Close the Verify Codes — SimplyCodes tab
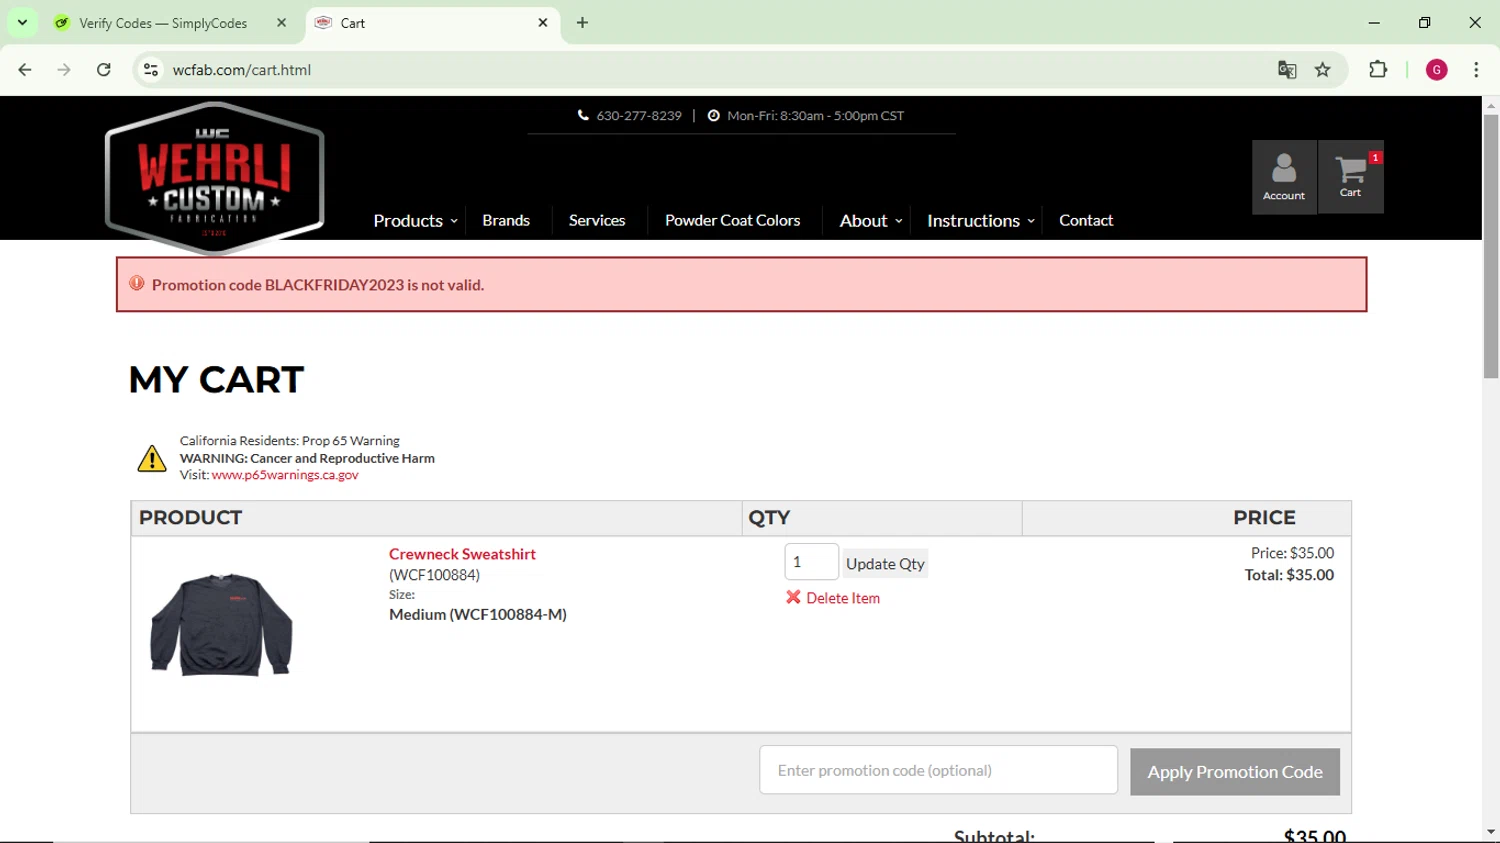 coord(281,23)
